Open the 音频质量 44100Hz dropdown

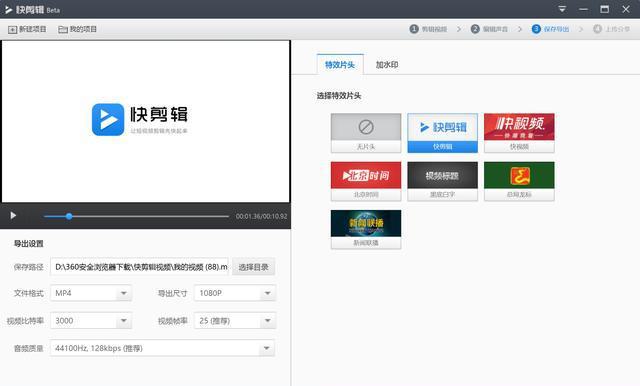pyautogui.click(x=162, y=348)
